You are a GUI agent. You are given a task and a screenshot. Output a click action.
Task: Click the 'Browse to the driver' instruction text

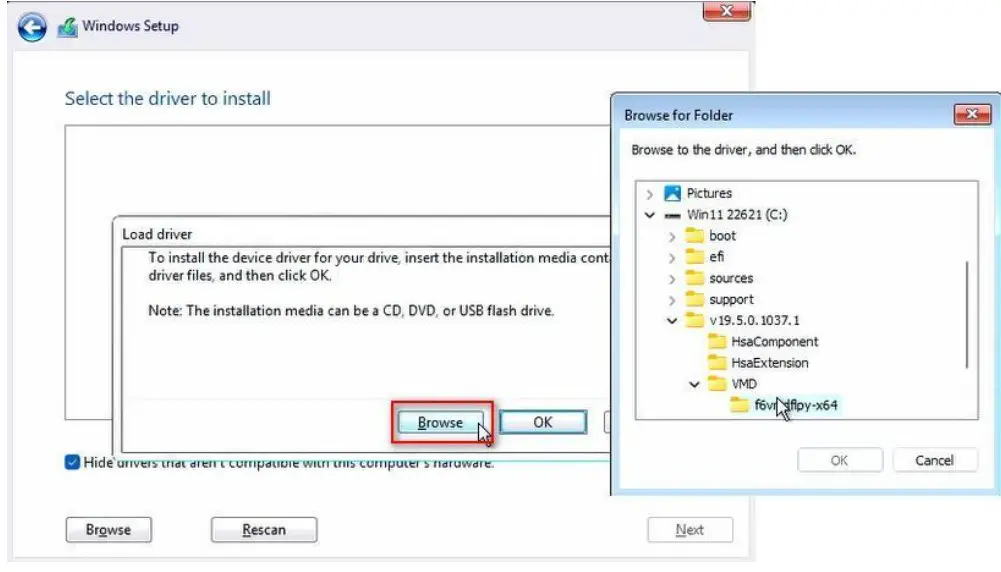click(744, 150)
